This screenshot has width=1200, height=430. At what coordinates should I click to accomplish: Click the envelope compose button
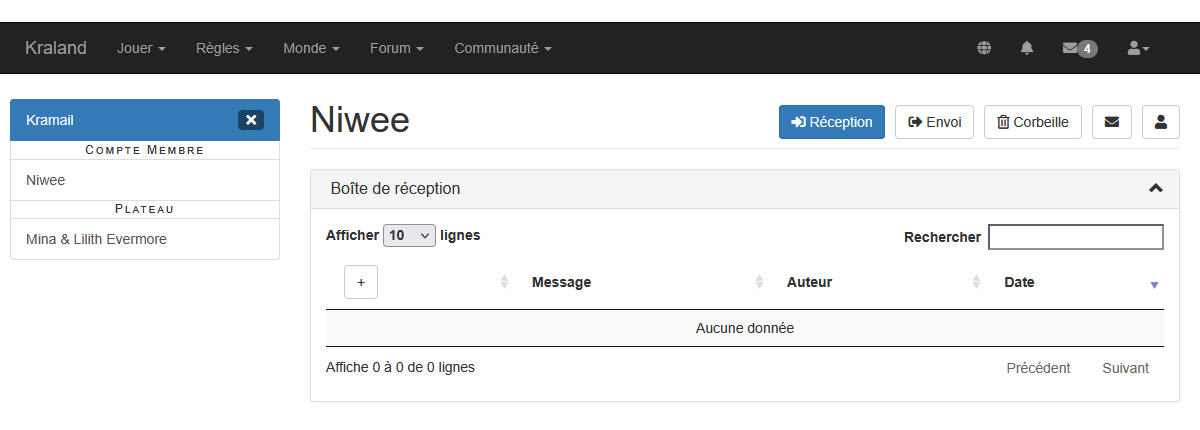[x=1112, y=122]
